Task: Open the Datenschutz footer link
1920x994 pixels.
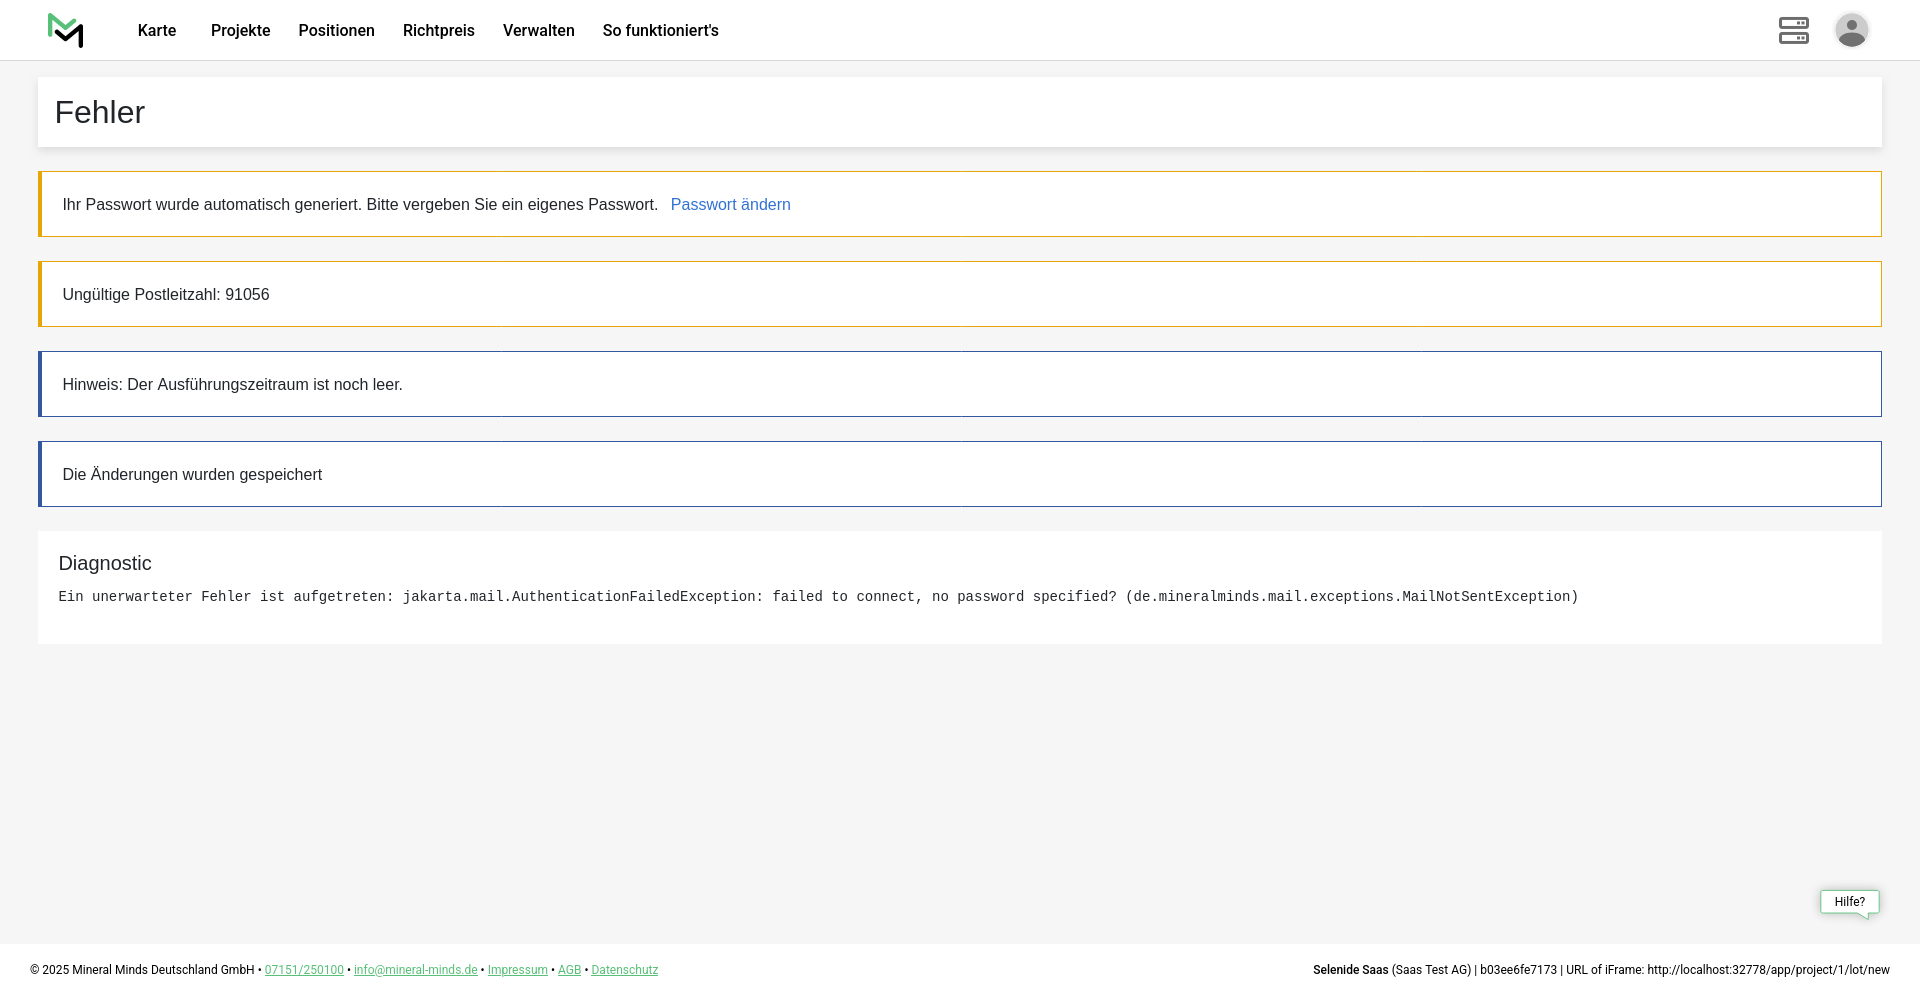Action: point(624,970)
